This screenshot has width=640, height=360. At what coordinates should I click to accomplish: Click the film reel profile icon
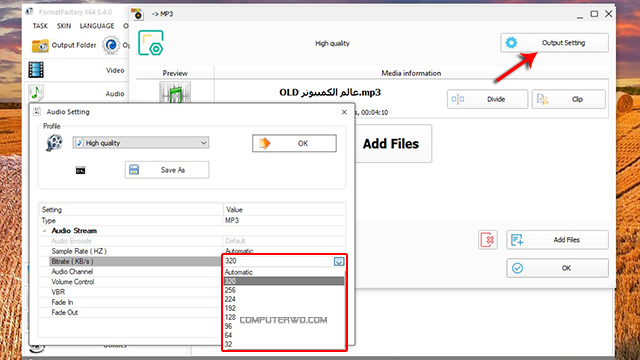pyautogui.click(x=54, y=143)
